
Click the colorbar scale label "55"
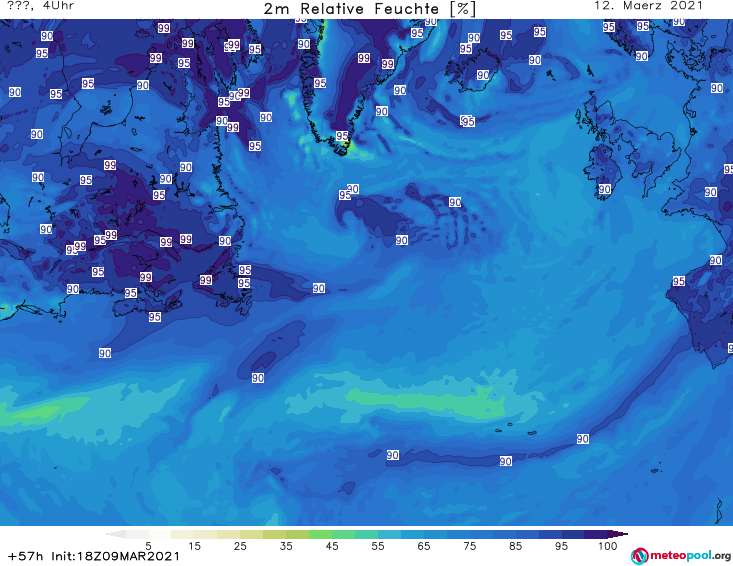click(x=378, y=546)
